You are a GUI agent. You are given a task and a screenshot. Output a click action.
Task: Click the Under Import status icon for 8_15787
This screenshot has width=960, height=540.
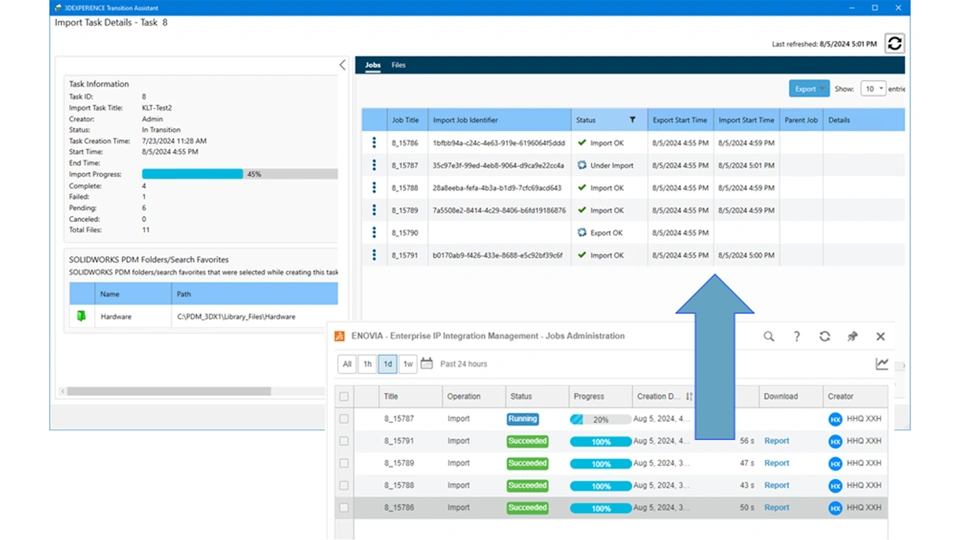tap(582, 165)
